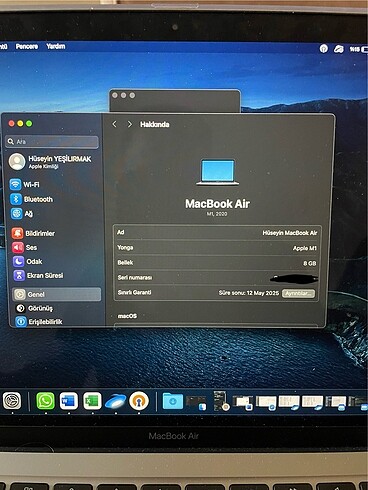Click in the Ara search field
This screenshot has width=368, height=490.
52,142
